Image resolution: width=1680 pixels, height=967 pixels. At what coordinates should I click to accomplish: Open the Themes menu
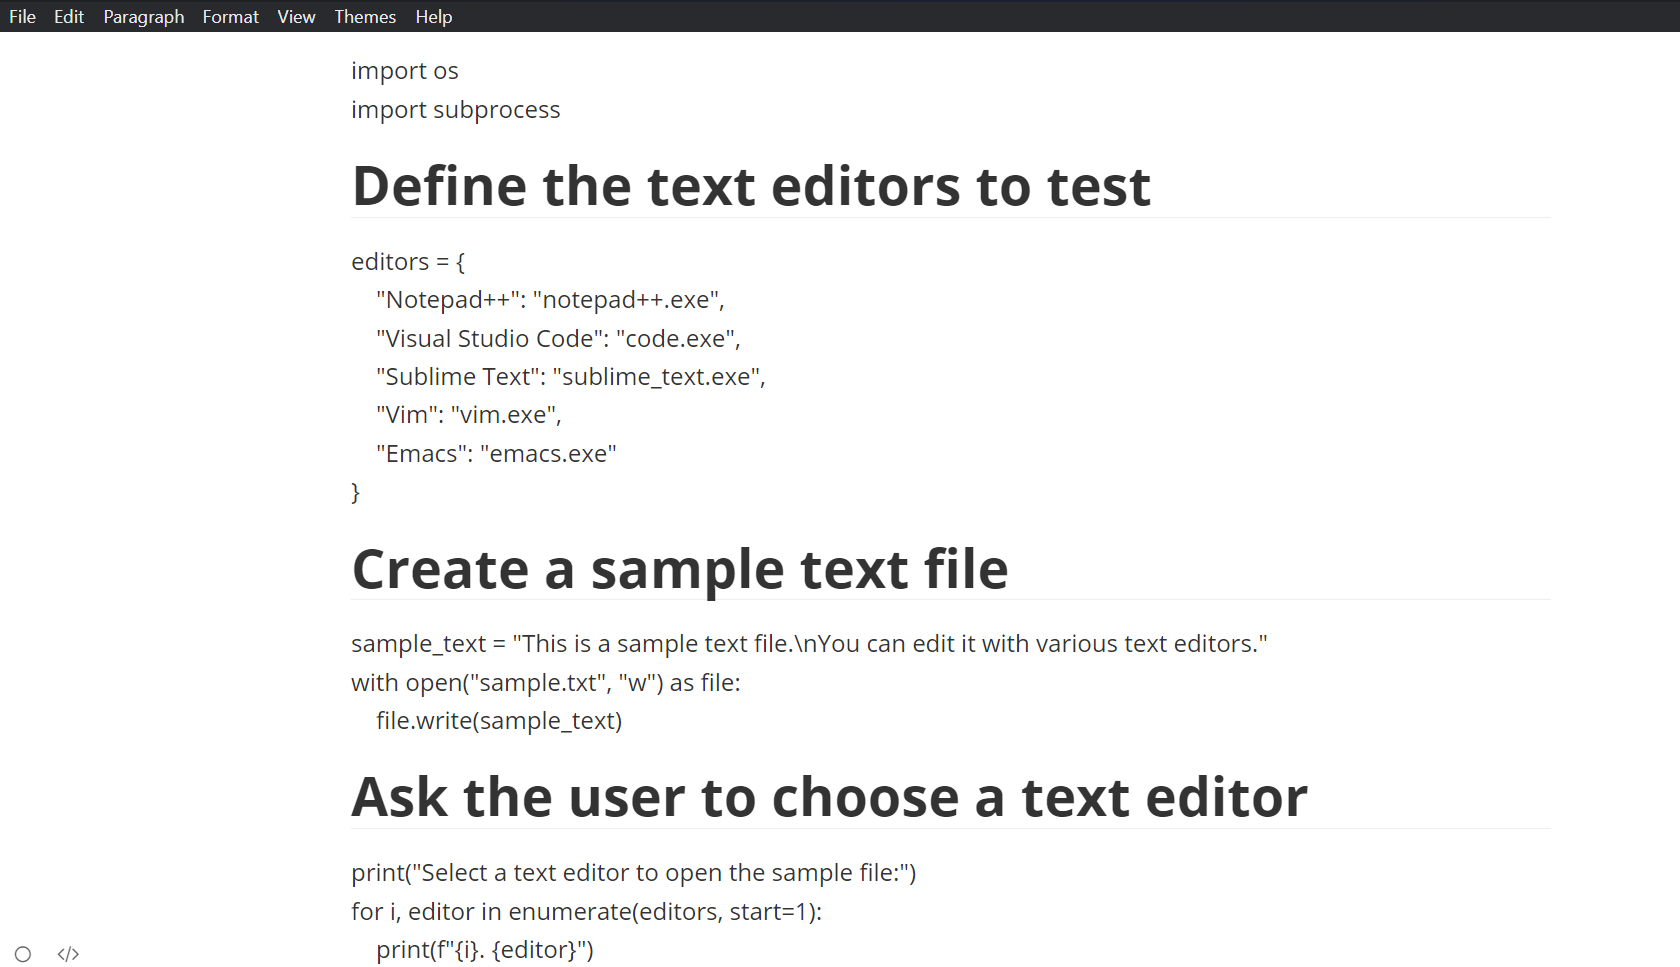[364, 16]
